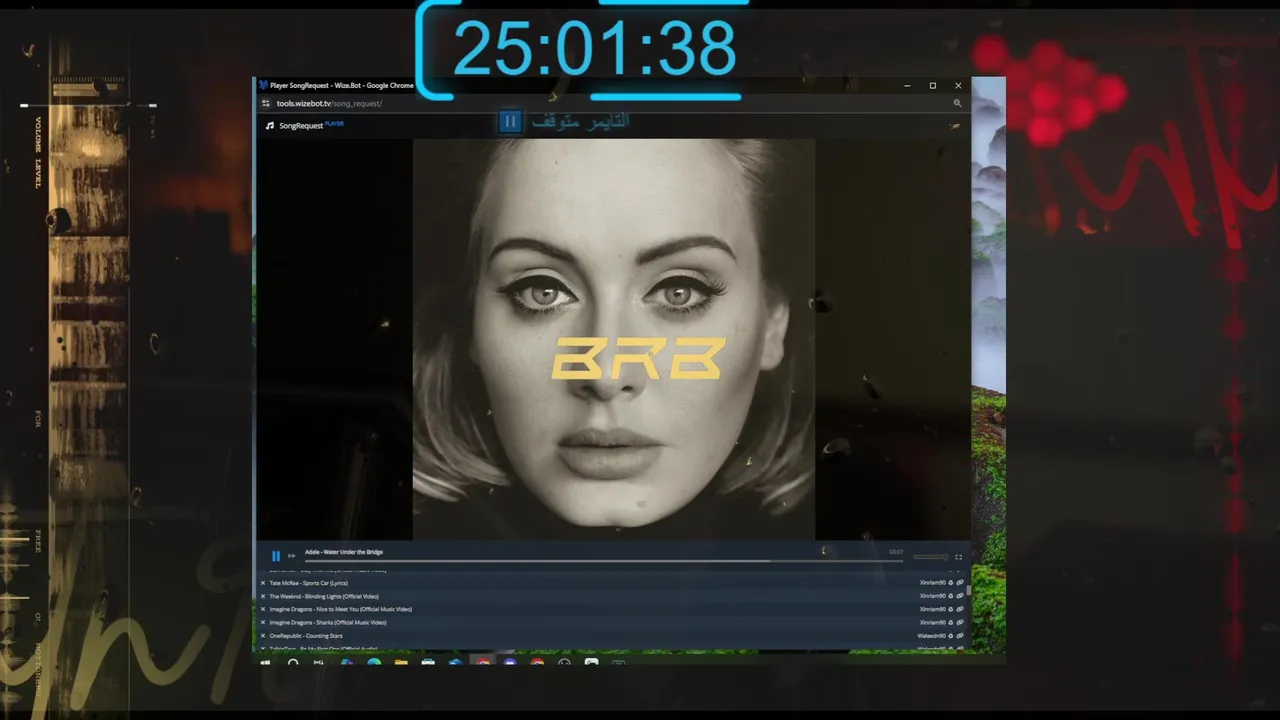The height and width of the screenshot is (720, 1280).
Task: Minimize the Player SongRequest Chrome window
Action: point(908,86)
